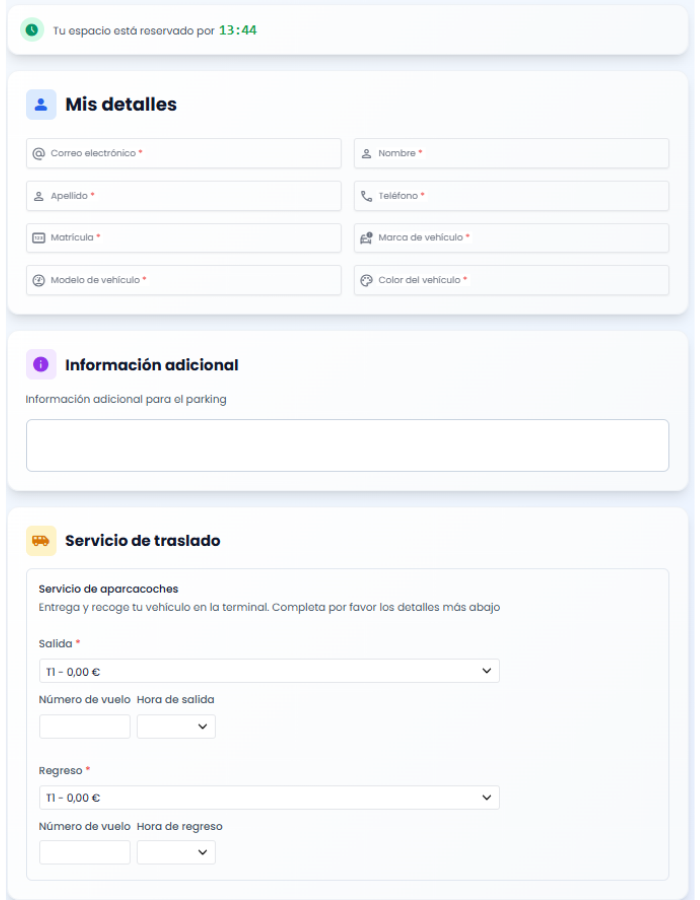Click the steering wheel icon in Modelo field
700x900 pixels.
tap(39, 280)
